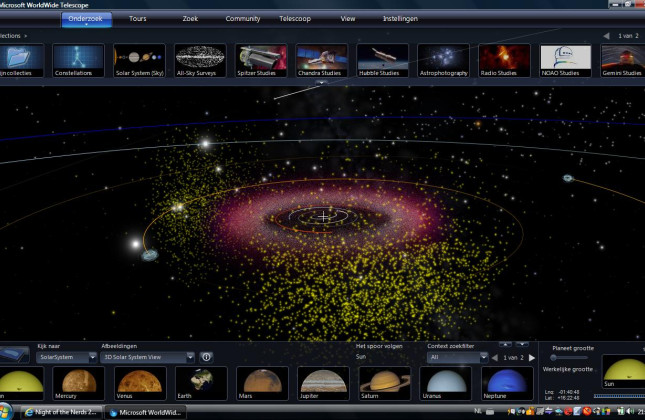Select the Venus planet thumbnail

coord(140,383)
